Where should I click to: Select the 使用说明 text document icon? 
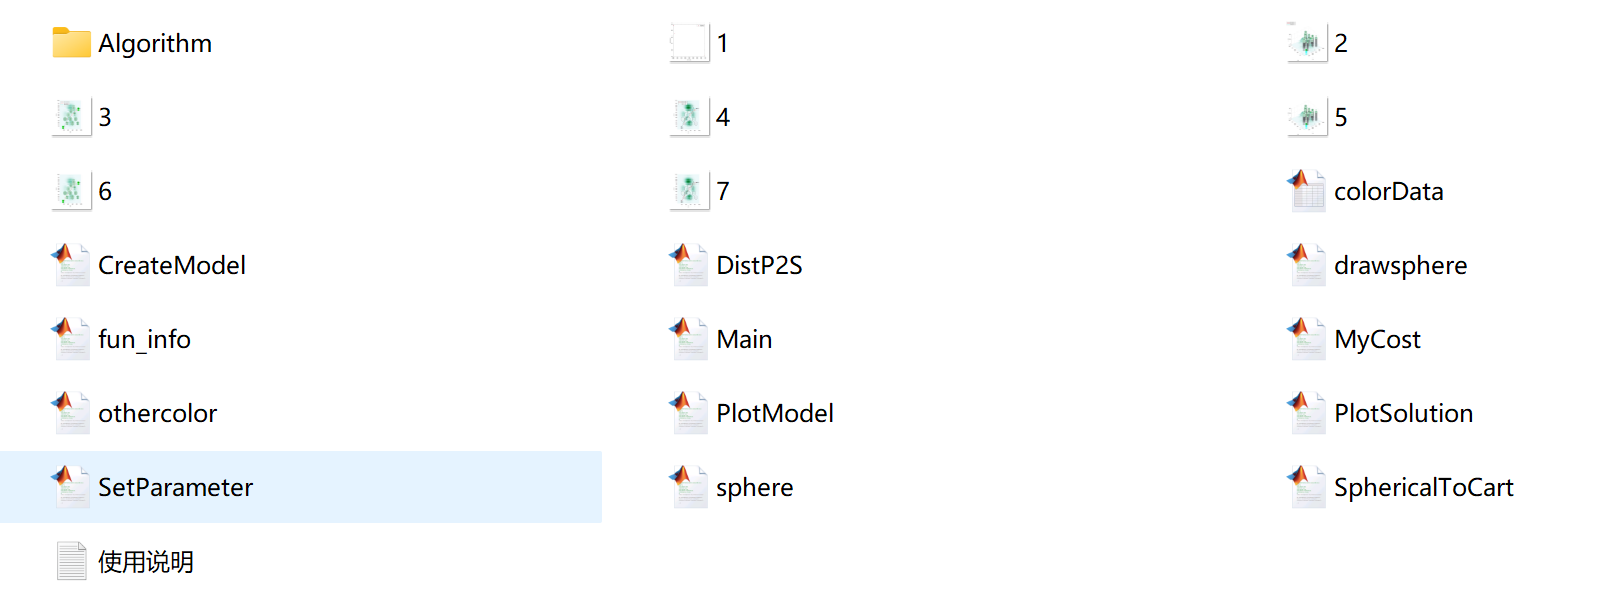click(x=71, y=561)
